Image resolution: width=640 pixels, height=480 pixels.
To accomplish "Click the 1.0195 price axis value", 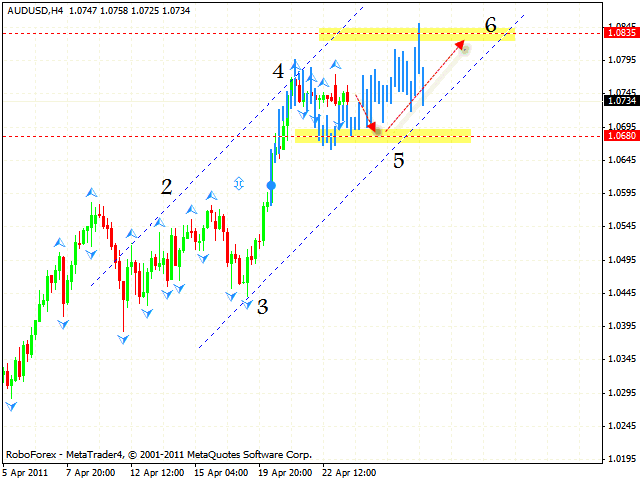I will (x=622, y=459).
